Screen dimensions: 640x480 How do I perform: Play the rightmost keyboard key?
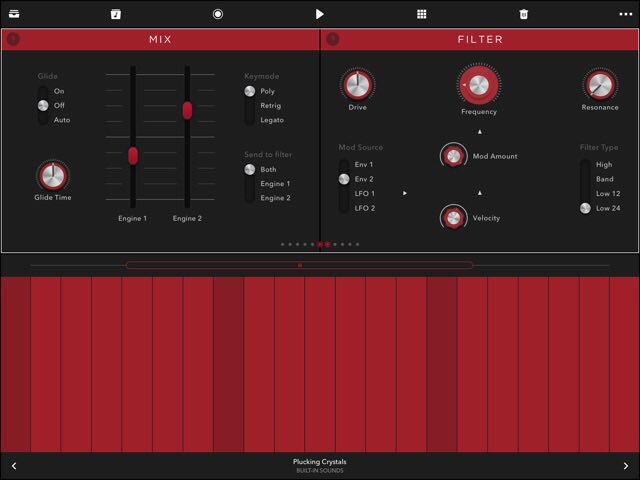point(624,364)
